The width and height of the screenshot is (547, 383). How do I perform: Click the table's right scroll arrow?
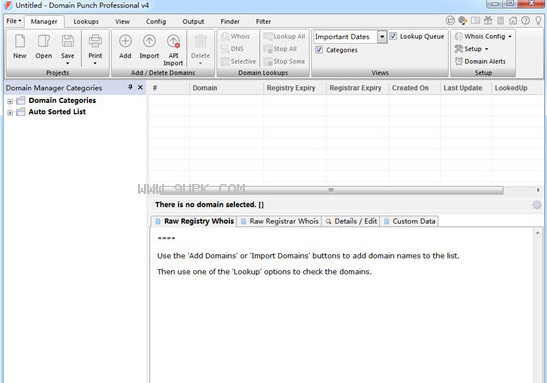pos(538,190)
